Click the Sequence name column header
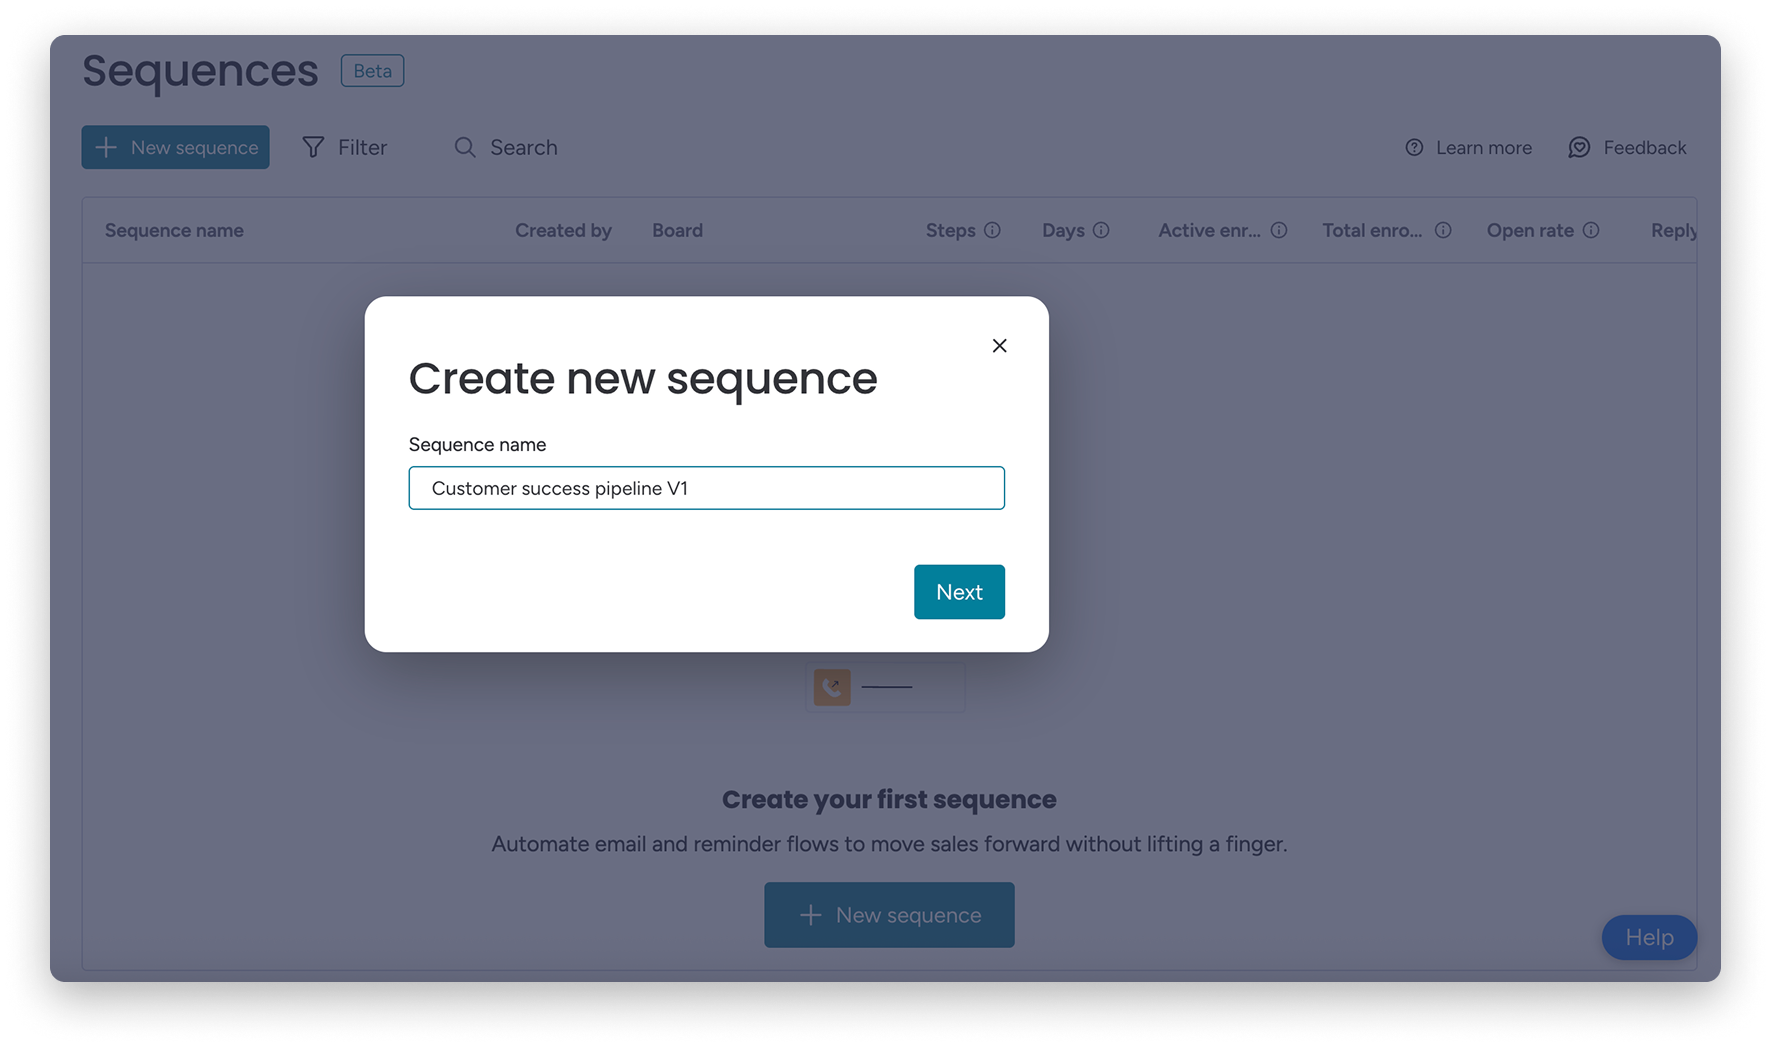Screen dimensions: 1771x1047 tap(174, 230)
